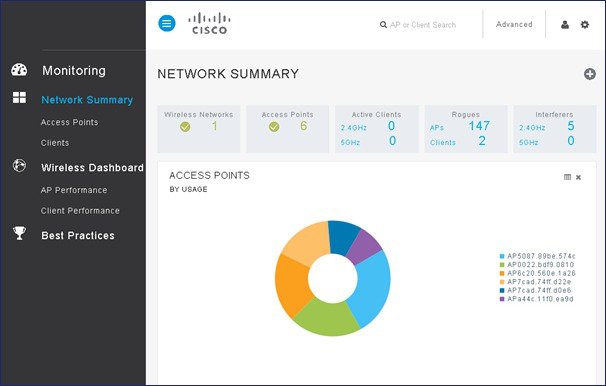Select the green donut chart segment
606x386 pixels.
tap(327, 318)
